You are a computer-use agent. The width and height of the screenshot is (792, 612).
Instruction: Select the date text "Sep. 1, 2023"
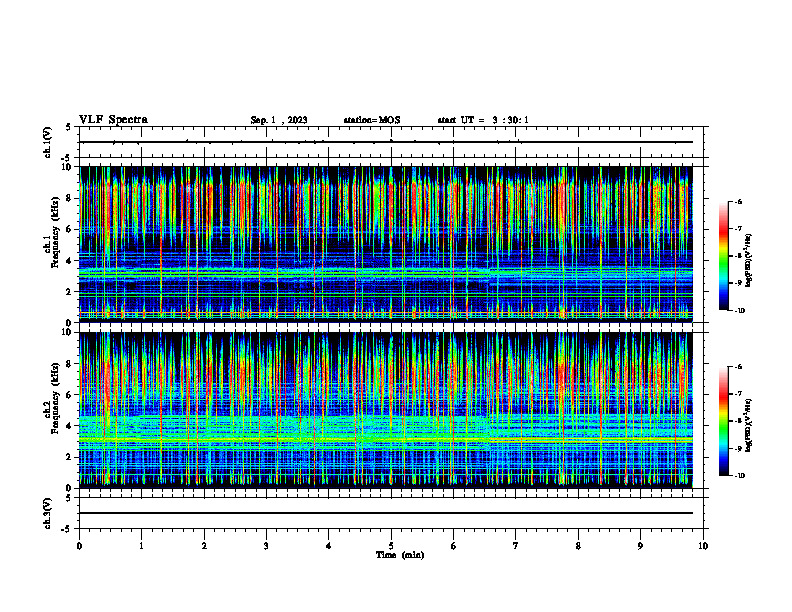(279, 120)
